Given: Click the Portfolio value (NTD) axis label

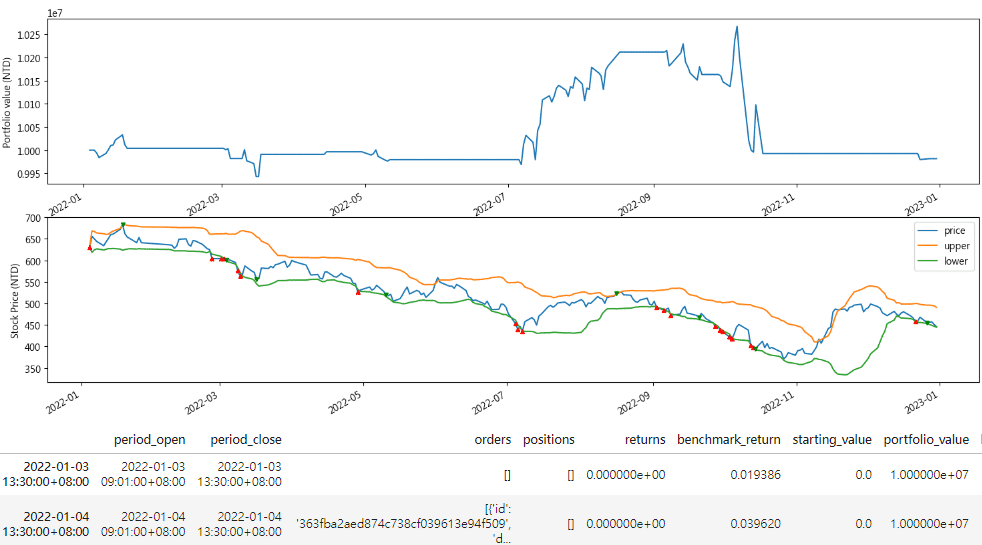Looking at the screenshot, I should pos(8,103).
